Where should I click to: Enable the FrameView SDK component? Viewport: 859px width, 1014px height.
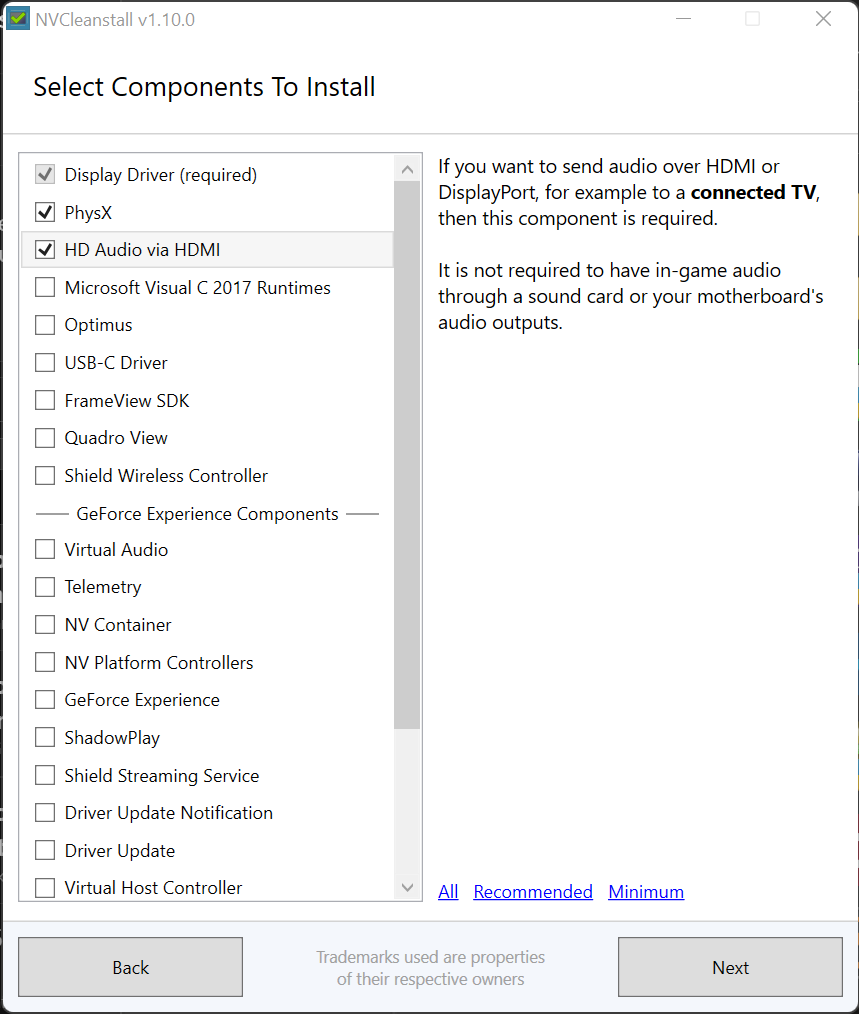coord(45,401)
